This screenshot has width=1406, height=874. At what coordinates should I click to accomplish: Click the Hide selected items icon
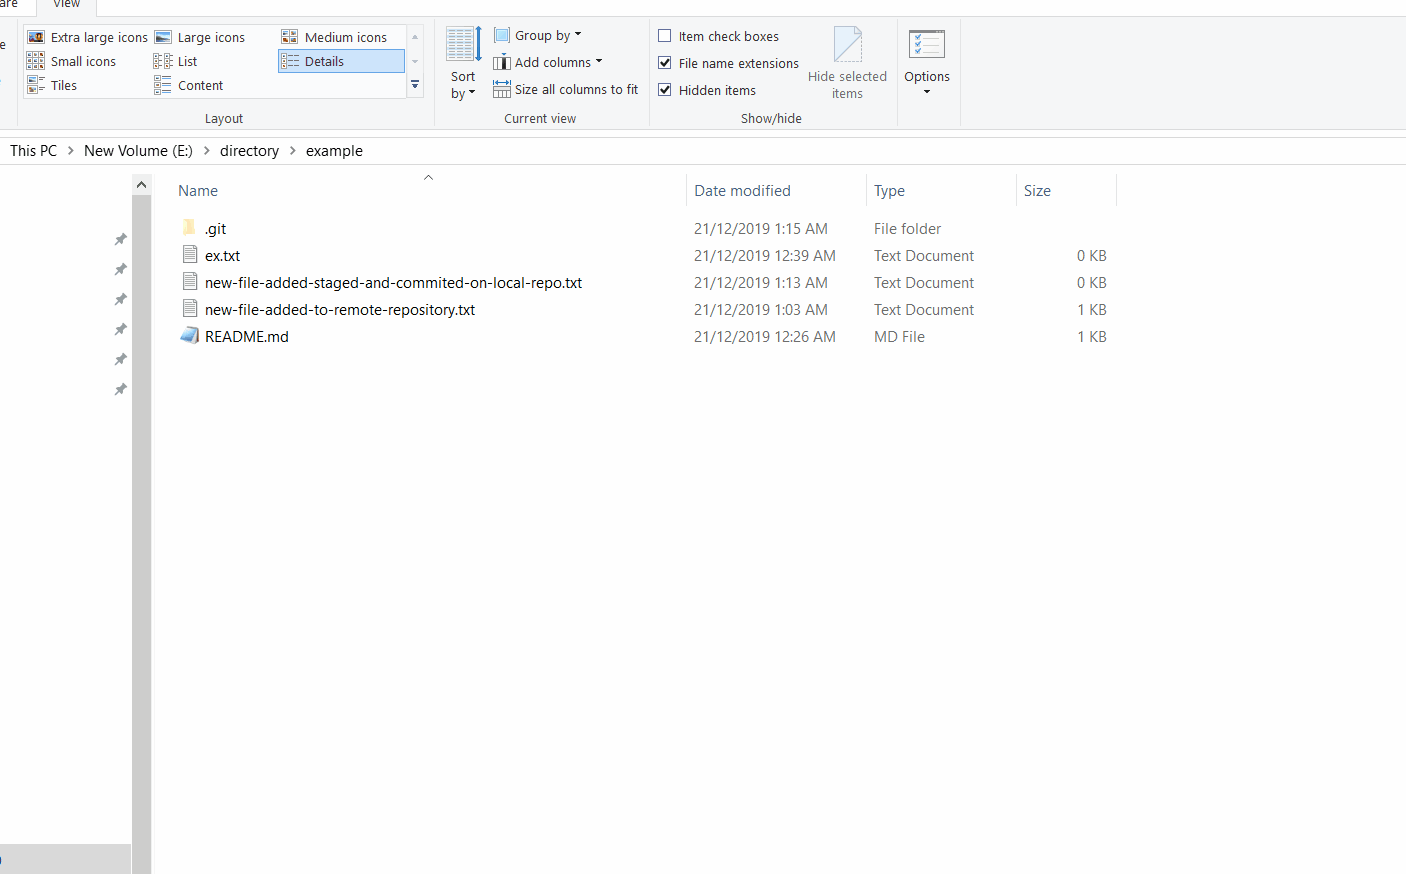[847, 46]
